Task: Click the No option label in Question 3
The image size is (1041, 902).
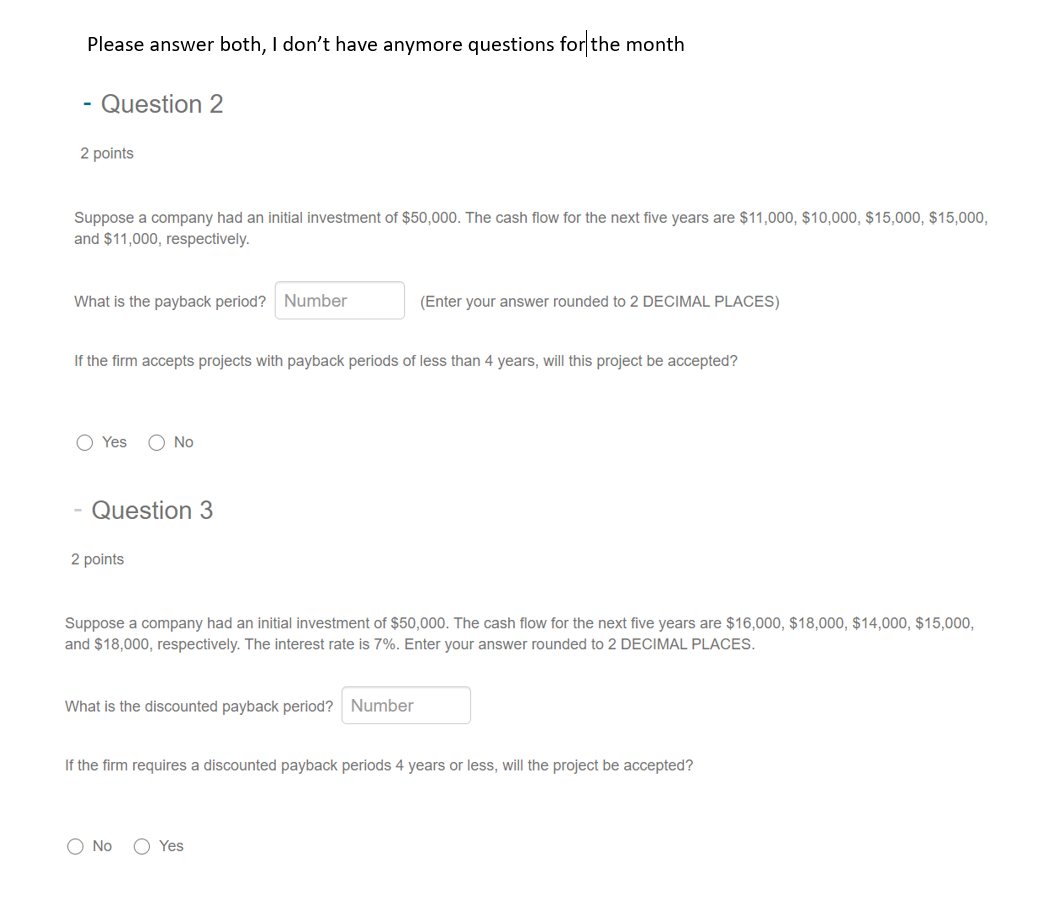Action: (x=102, y=845)
